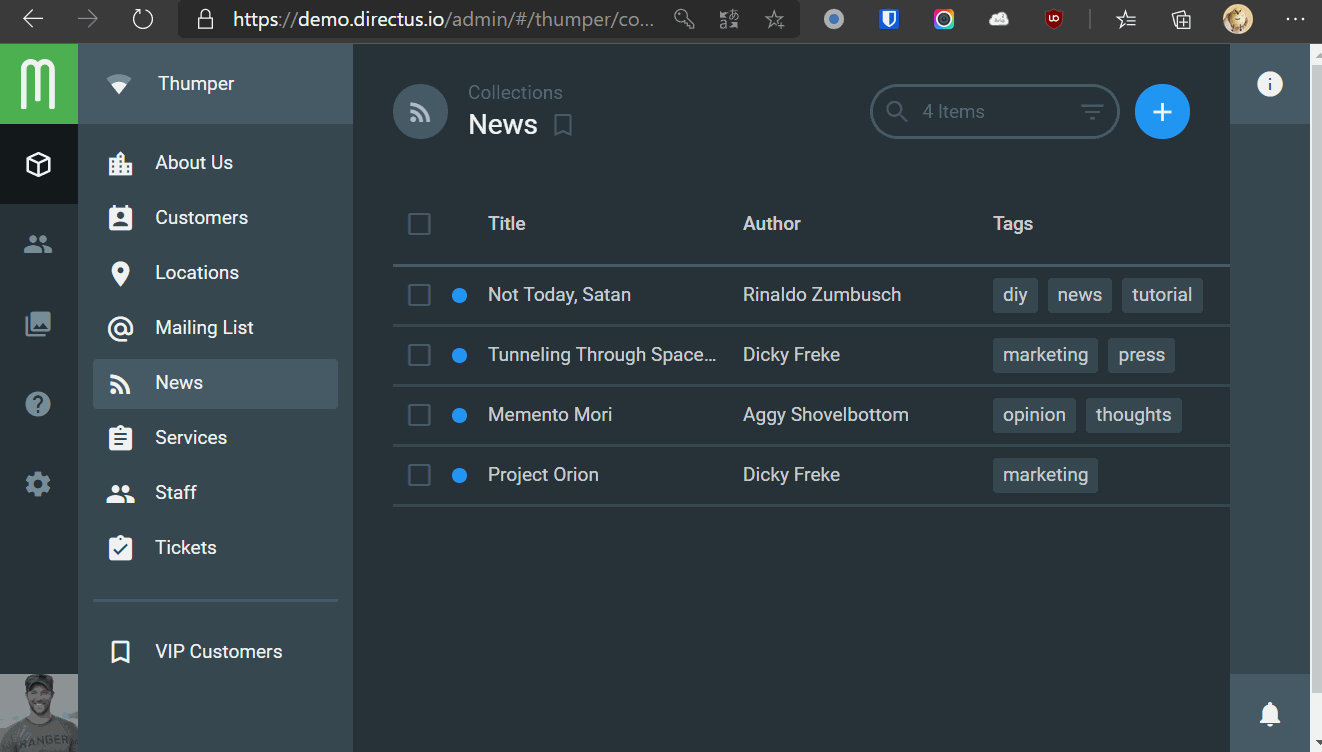Open the VIP Customers bookmark
1322x752 pixels.
218,651
